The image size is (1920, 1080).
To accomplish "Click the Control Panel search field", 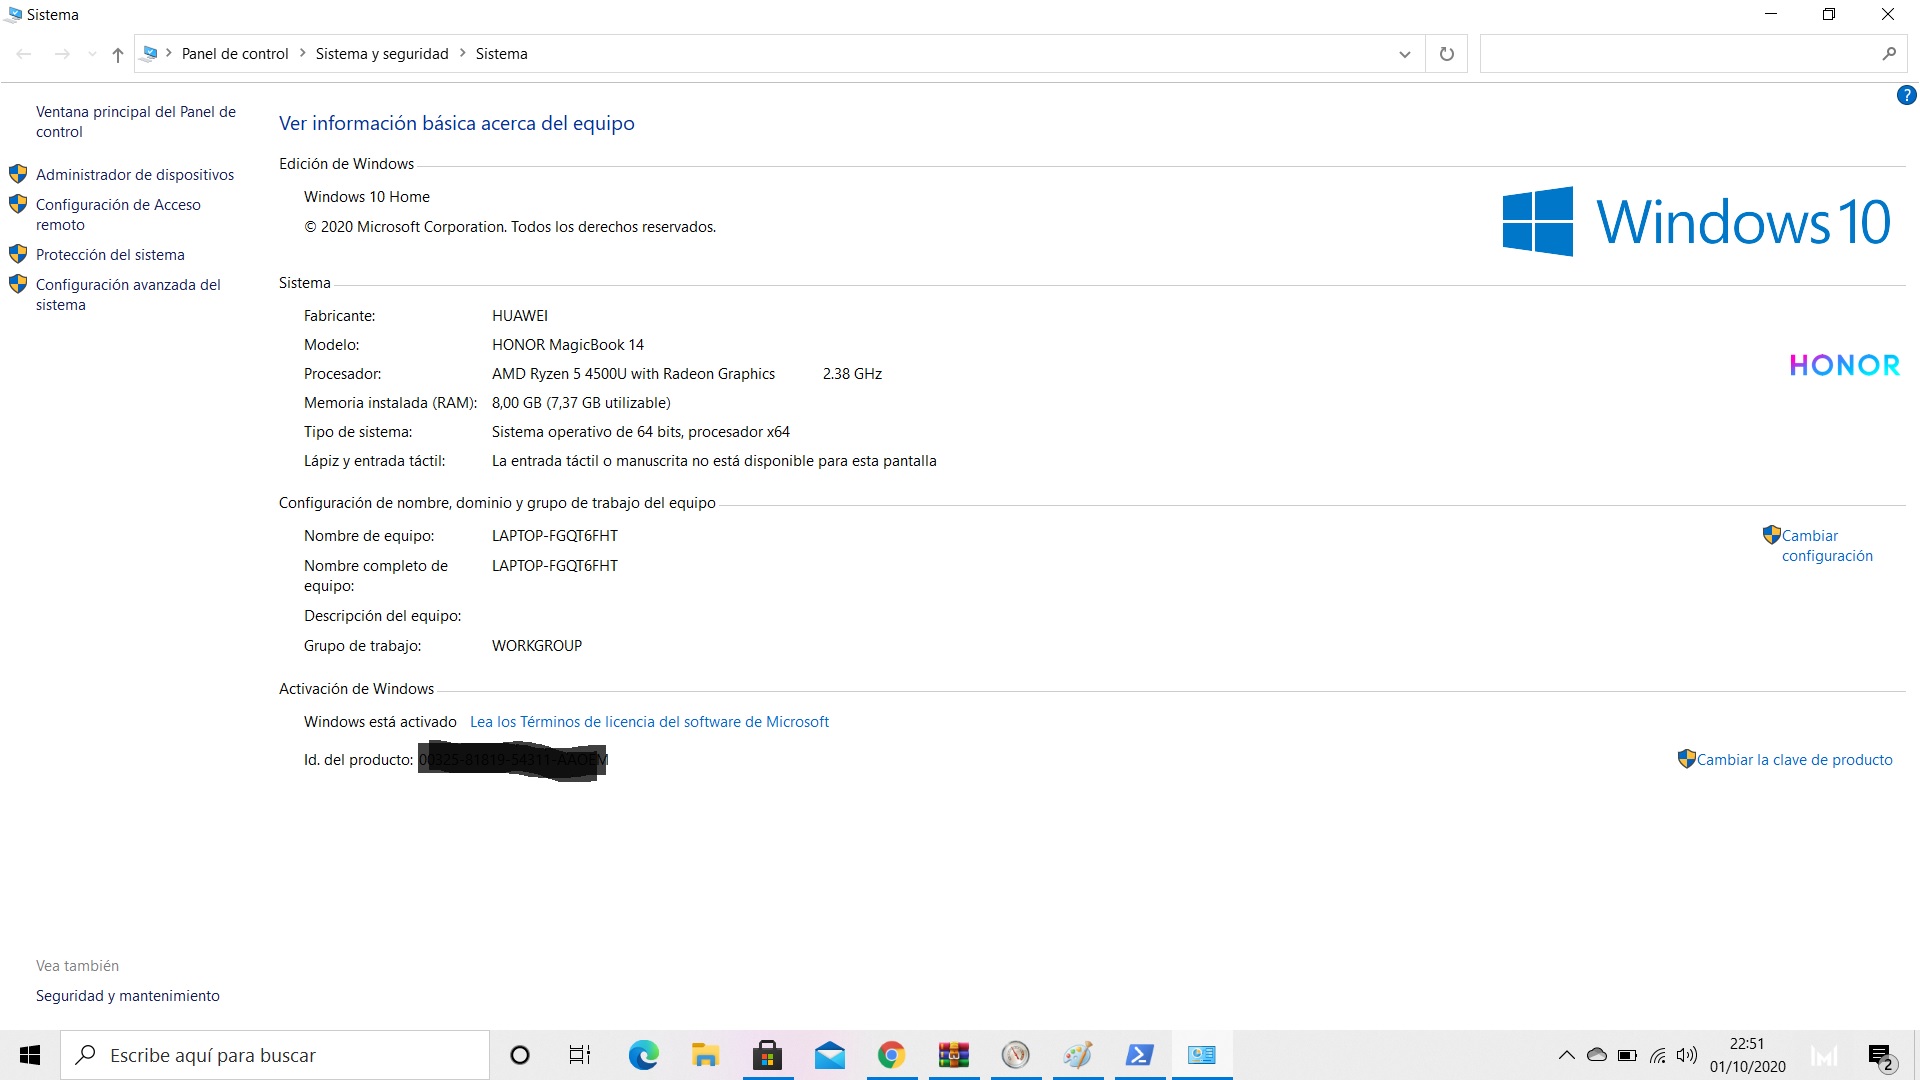I will (1675, 54).
